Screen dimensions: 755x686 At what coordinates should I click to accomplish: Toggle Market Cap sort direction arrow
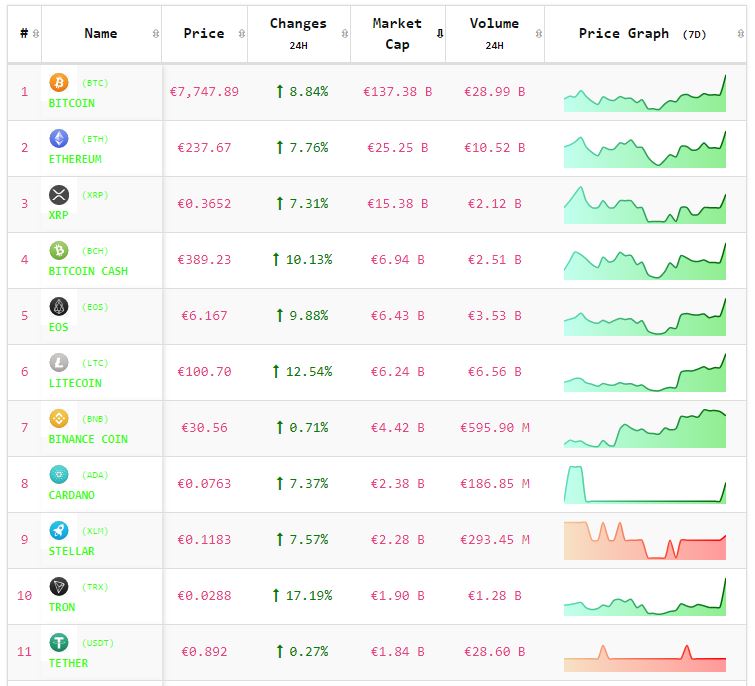(x=439, y=34)
